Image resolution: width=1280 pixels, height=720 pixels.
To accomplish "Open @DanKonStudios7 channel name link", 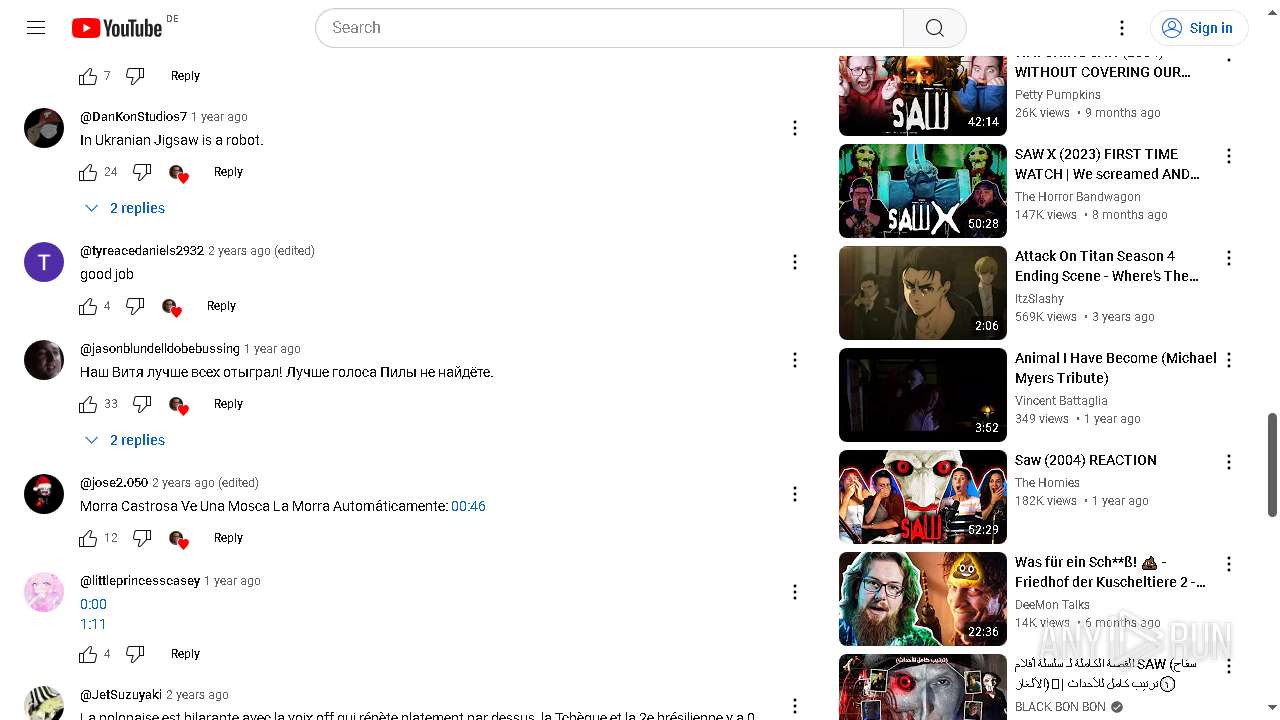I will coord(133,117).
